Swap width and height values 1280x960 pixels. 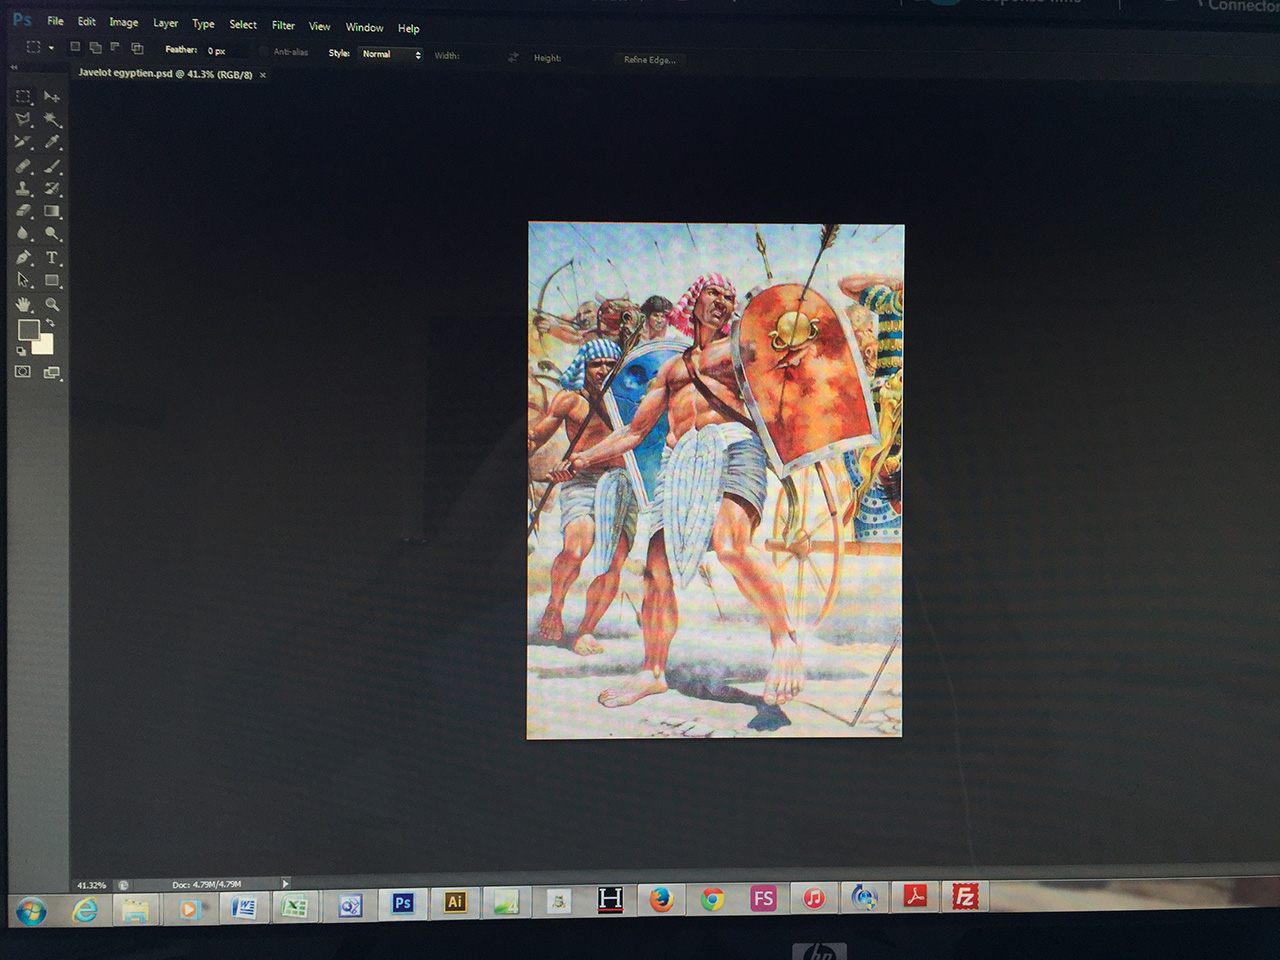tap(513, 57)
